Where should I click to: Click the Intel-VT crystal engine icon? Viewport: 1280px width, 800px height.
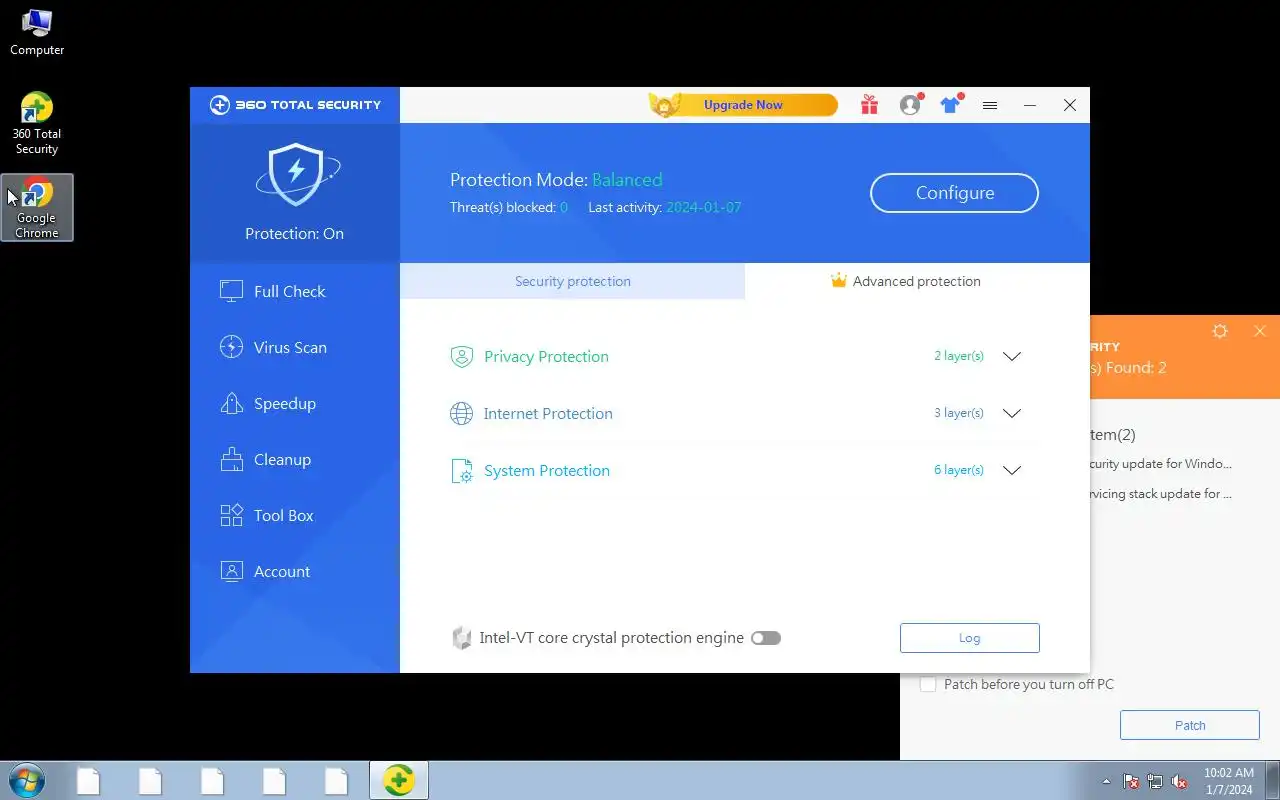(x=462, y=638)
